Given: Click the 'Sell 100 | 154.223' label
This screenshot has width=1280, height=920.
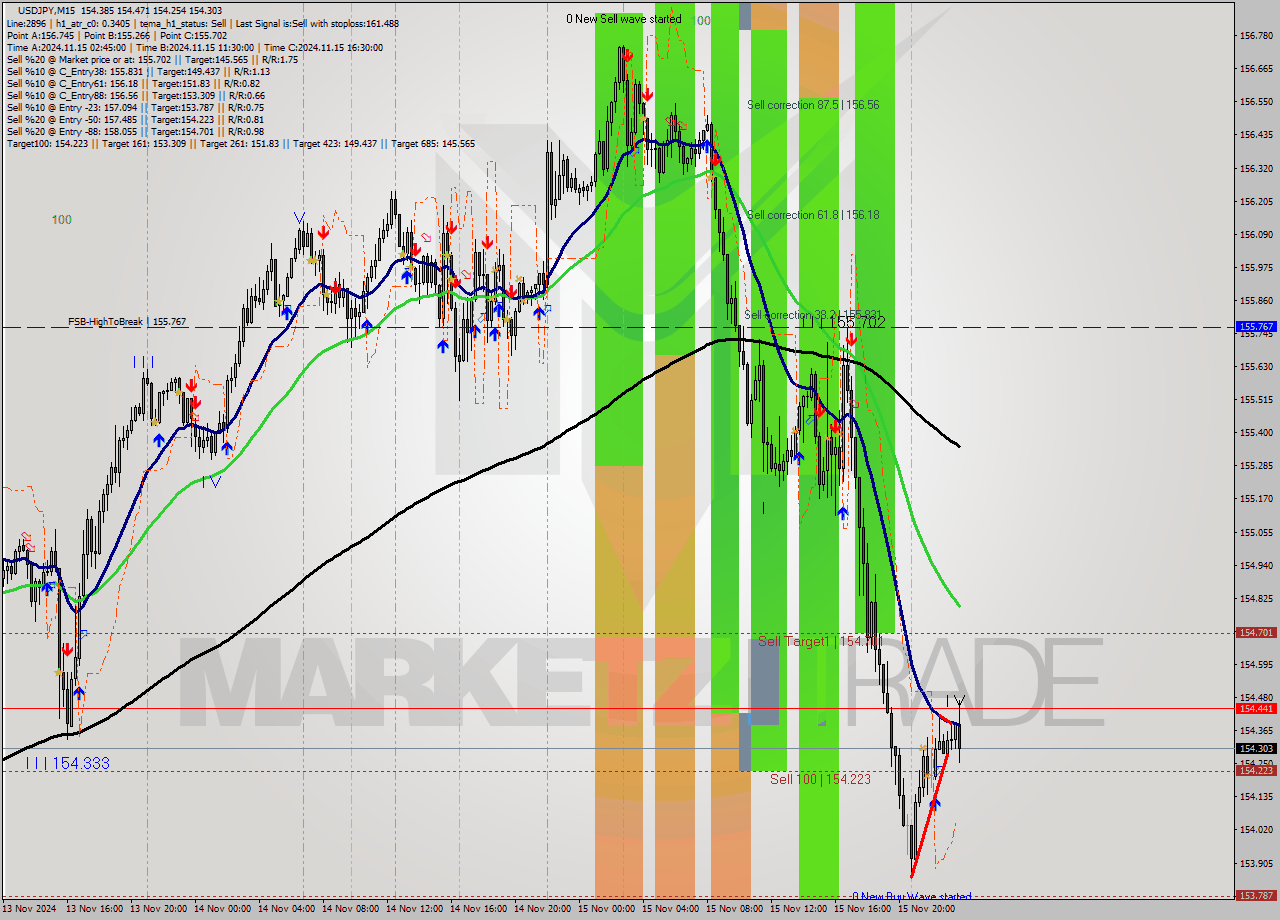Looking at the screenshot, I should pyautogui.click(x=820, y=778).
